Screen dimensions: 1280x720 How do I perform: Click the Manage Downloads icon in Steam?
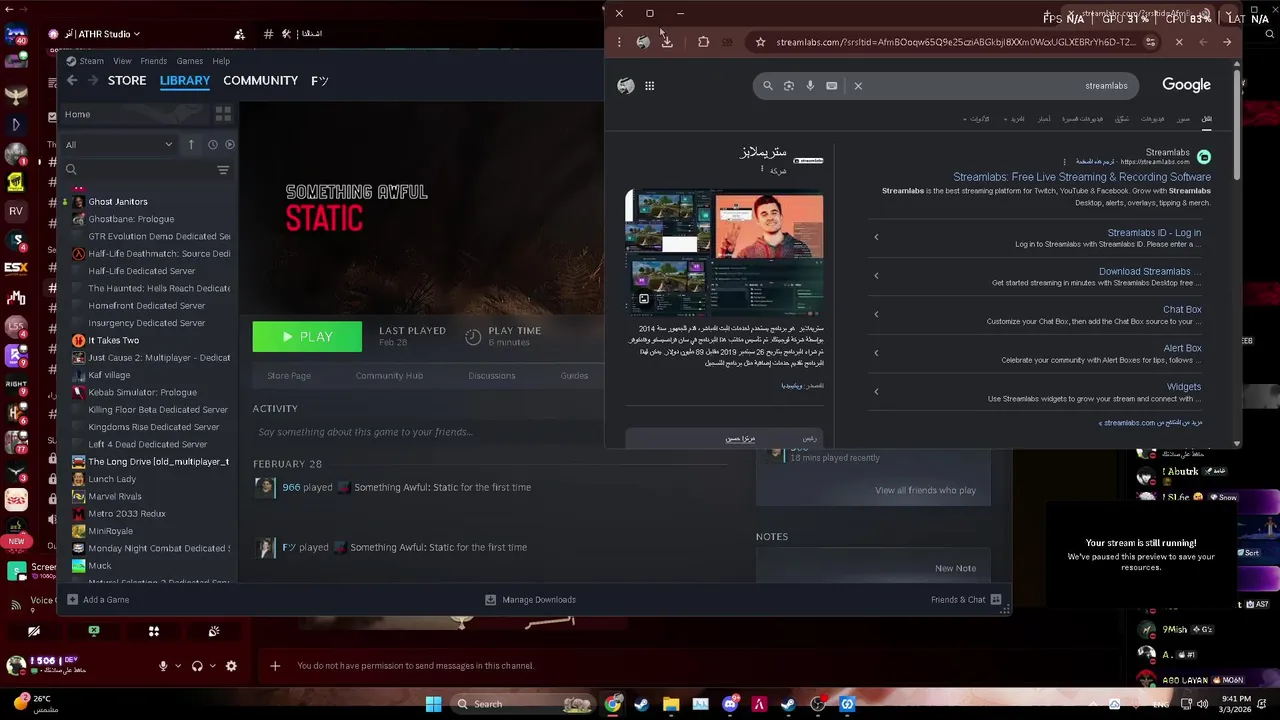point(490,600)
